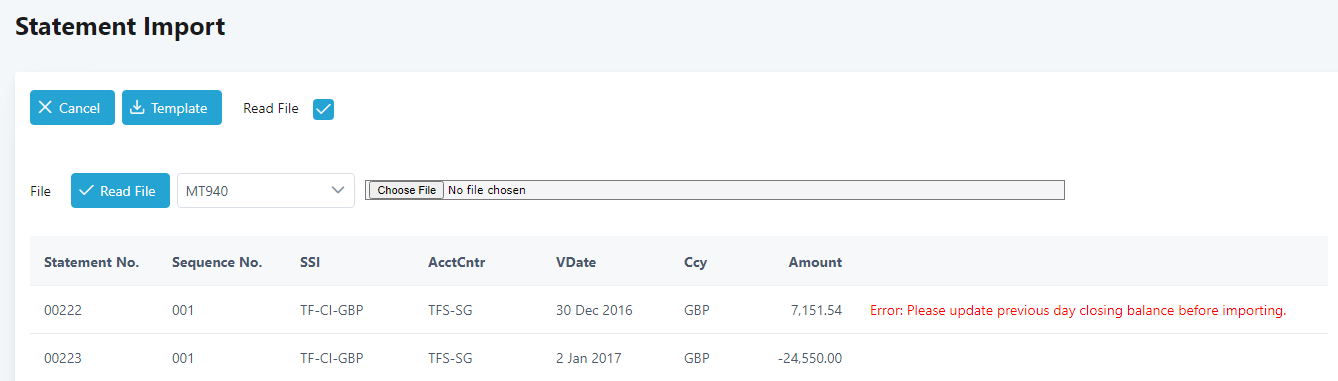The height and width of the screenshot is (381, 1338).
Task: Click the AcctCntr column header
Action: click(x=456, y=262)
